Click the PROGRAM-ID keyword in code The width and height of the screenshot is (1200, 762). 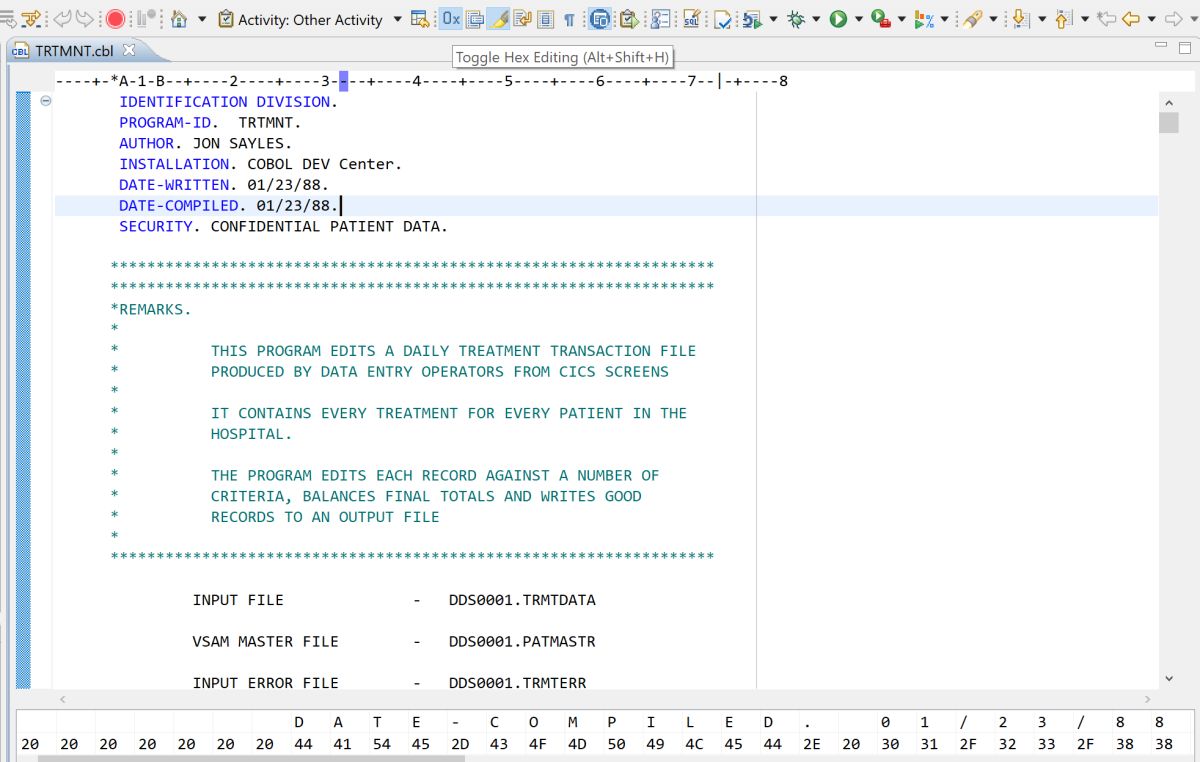pos(165,122)
